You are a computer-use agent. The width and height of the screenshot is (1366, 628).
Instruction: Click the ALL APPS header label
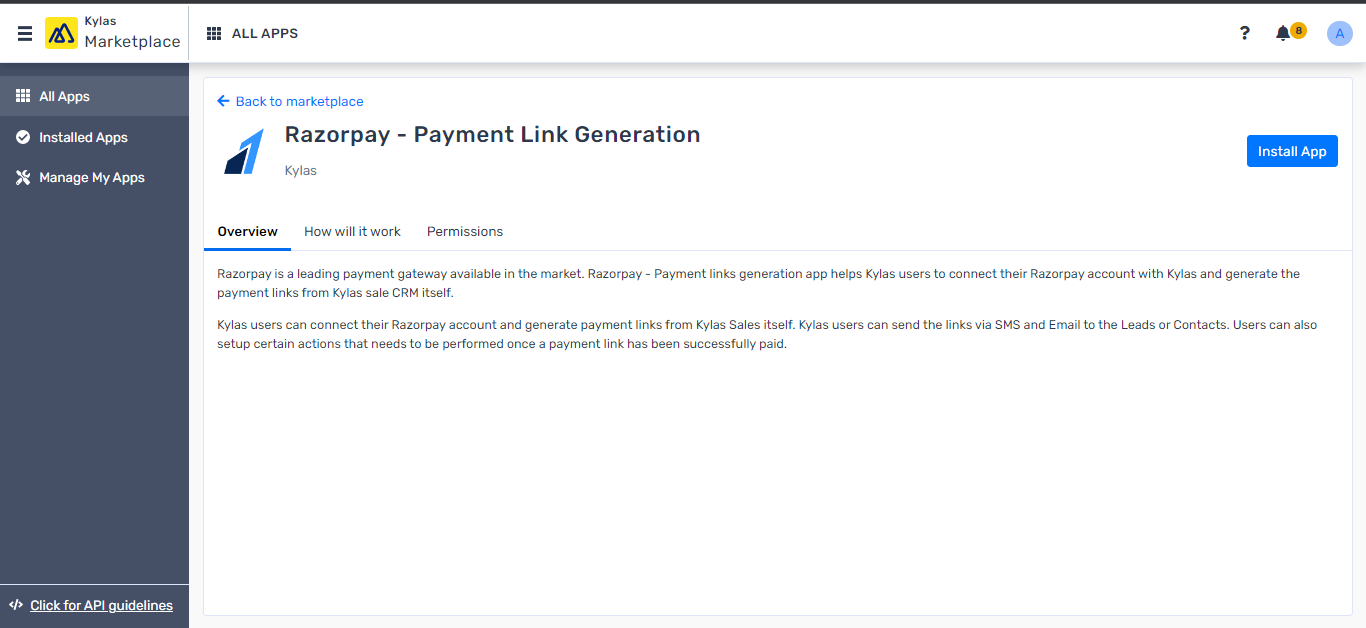tap(265, 33)
